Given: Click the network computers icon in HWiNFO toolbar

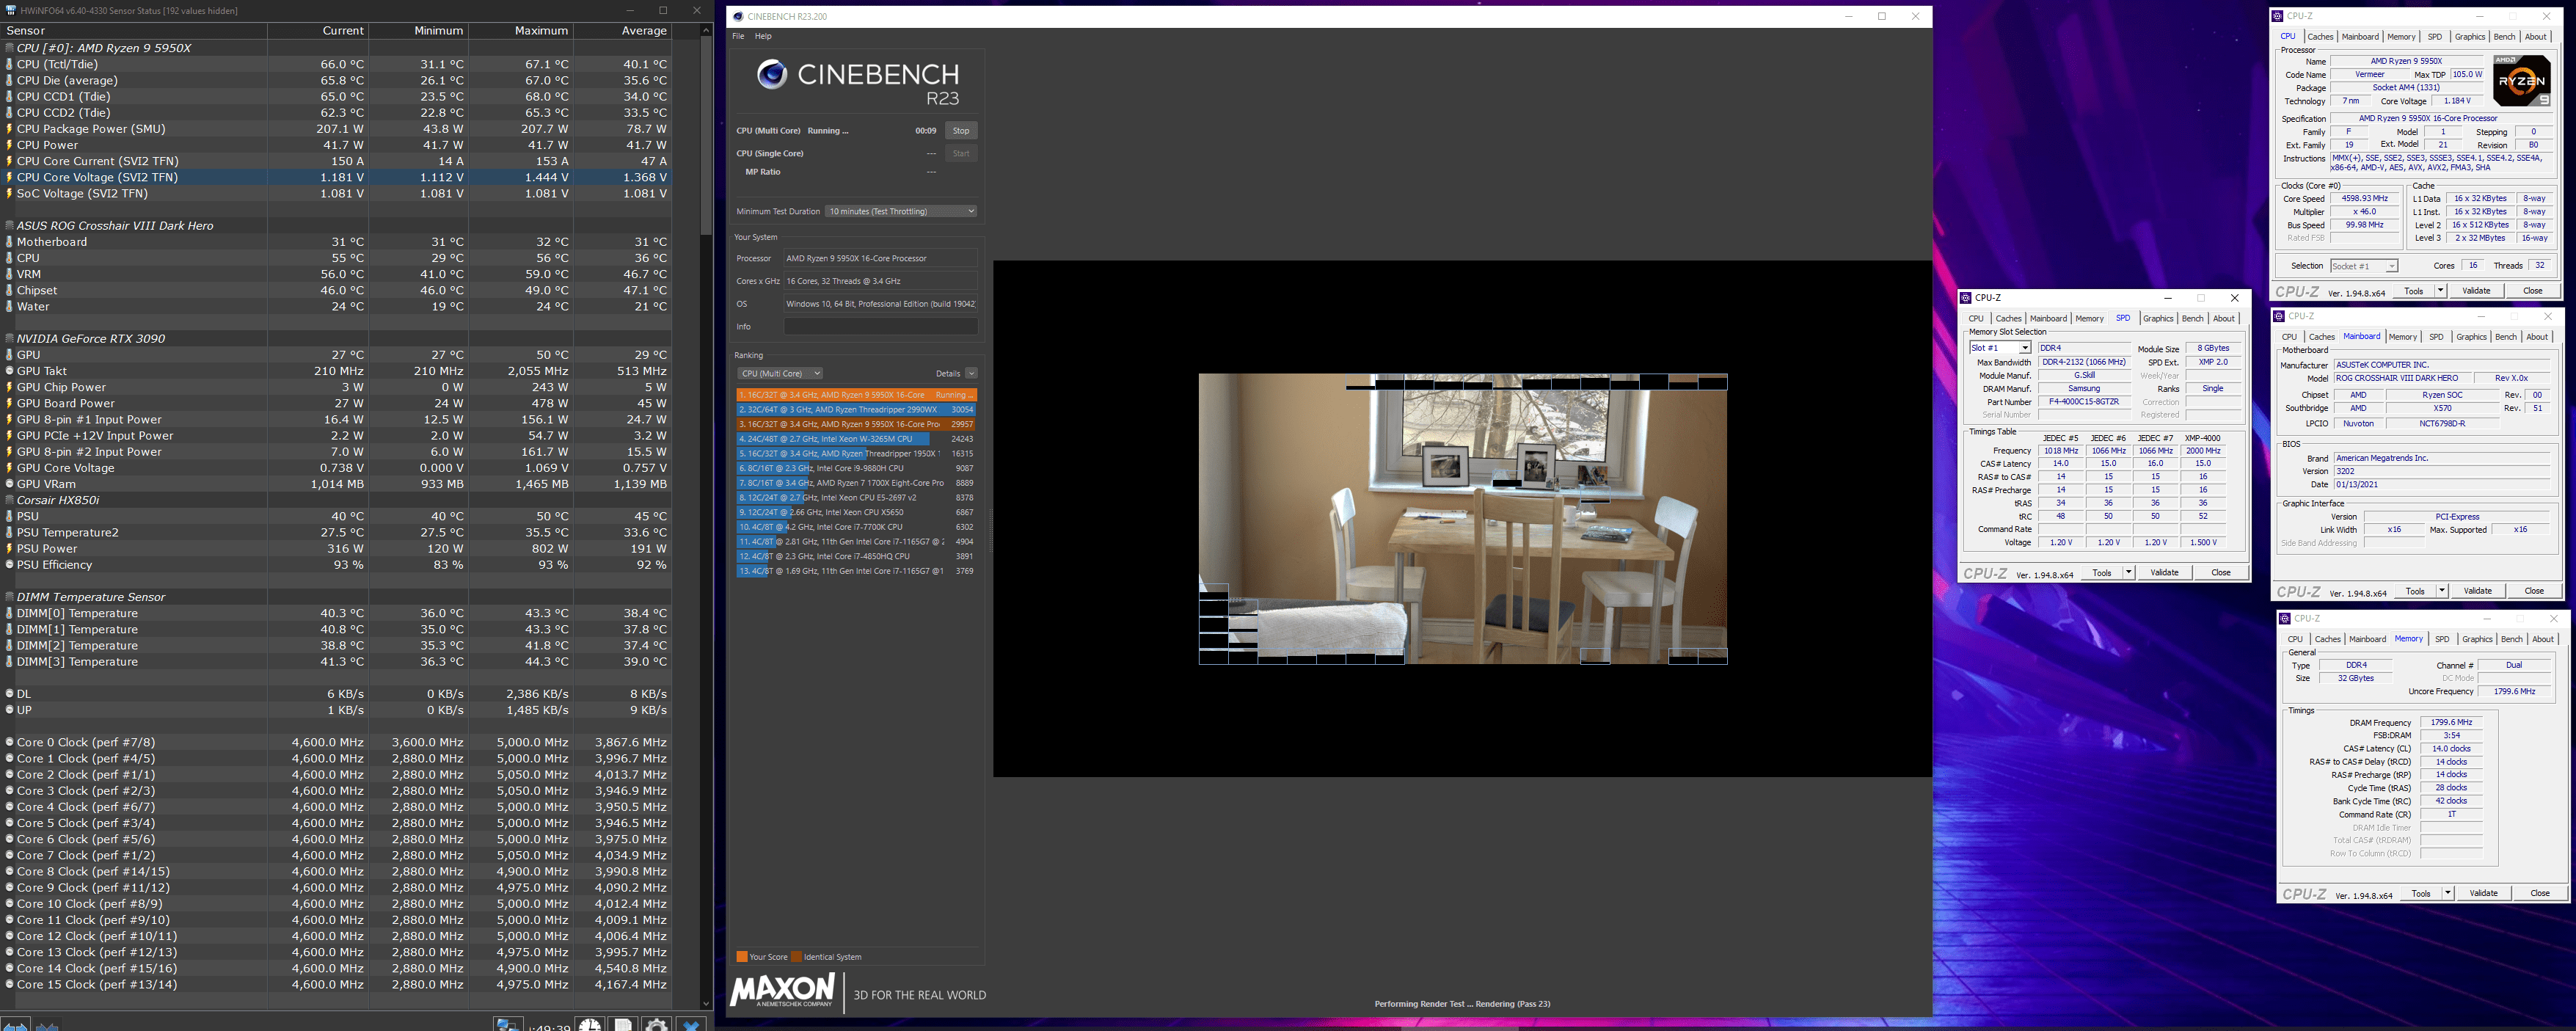Looking at the screenshot, I should coord(507,1025).
